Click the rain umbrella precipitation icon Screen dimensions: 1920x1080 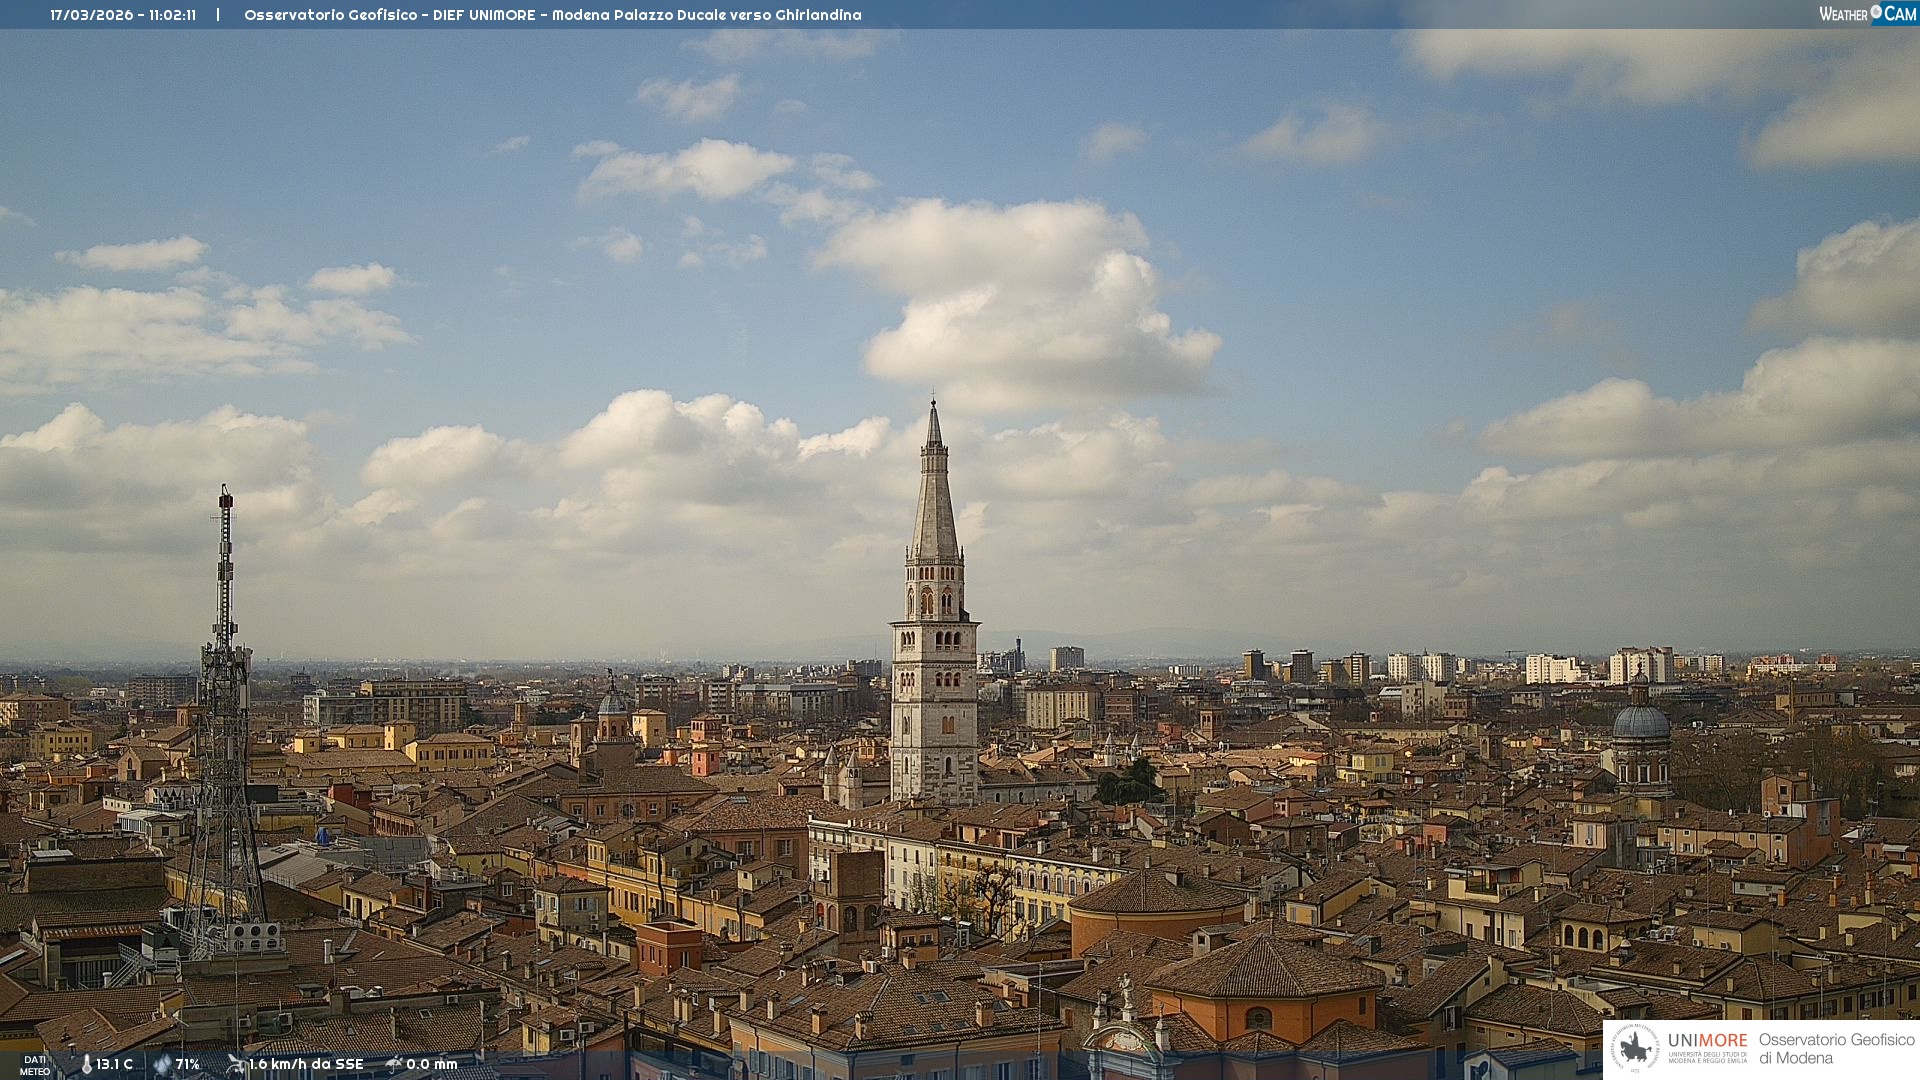pyautogui.click(x=394, y=1064)
